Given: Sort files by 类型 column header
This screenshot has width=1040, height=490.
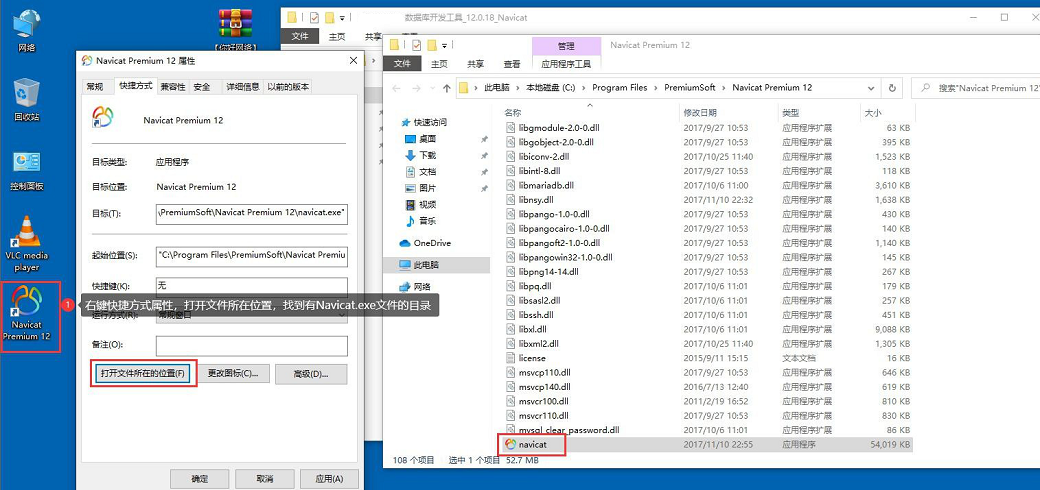Looking at the screenshot, I should [x=790, y=113].
